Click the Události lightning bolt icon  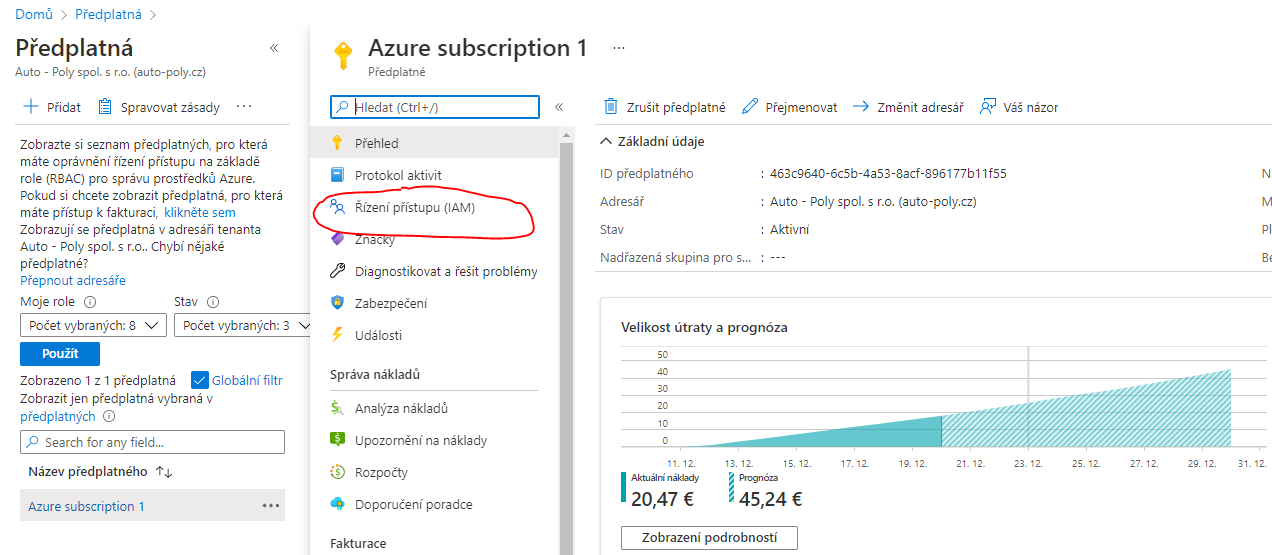[337, 335]
